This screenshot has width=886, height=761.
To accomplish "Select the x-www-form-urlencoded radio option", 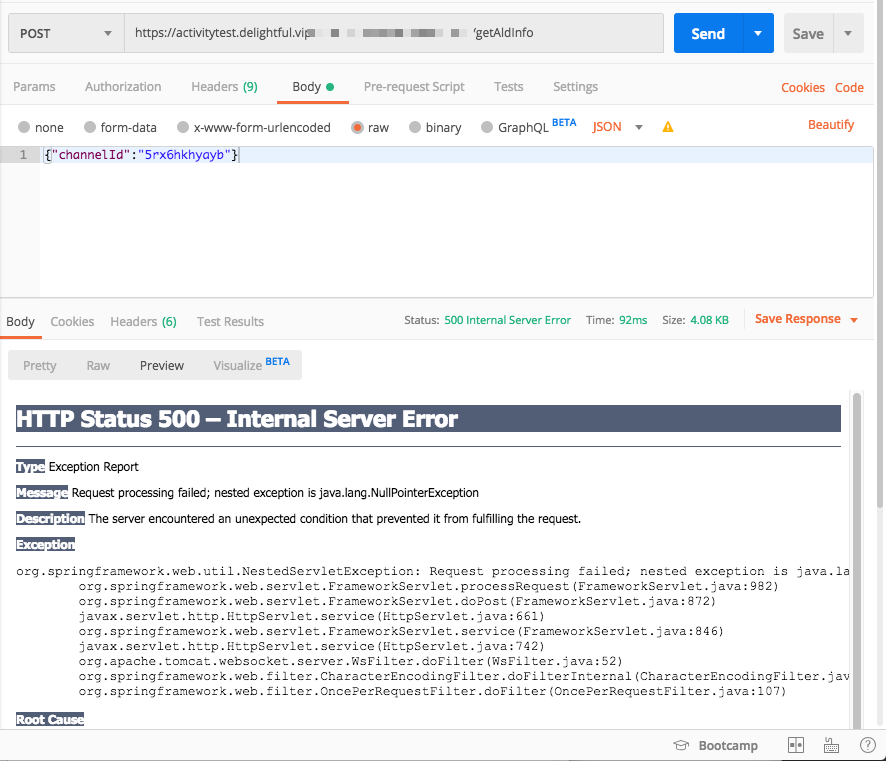I will (183, 127).
